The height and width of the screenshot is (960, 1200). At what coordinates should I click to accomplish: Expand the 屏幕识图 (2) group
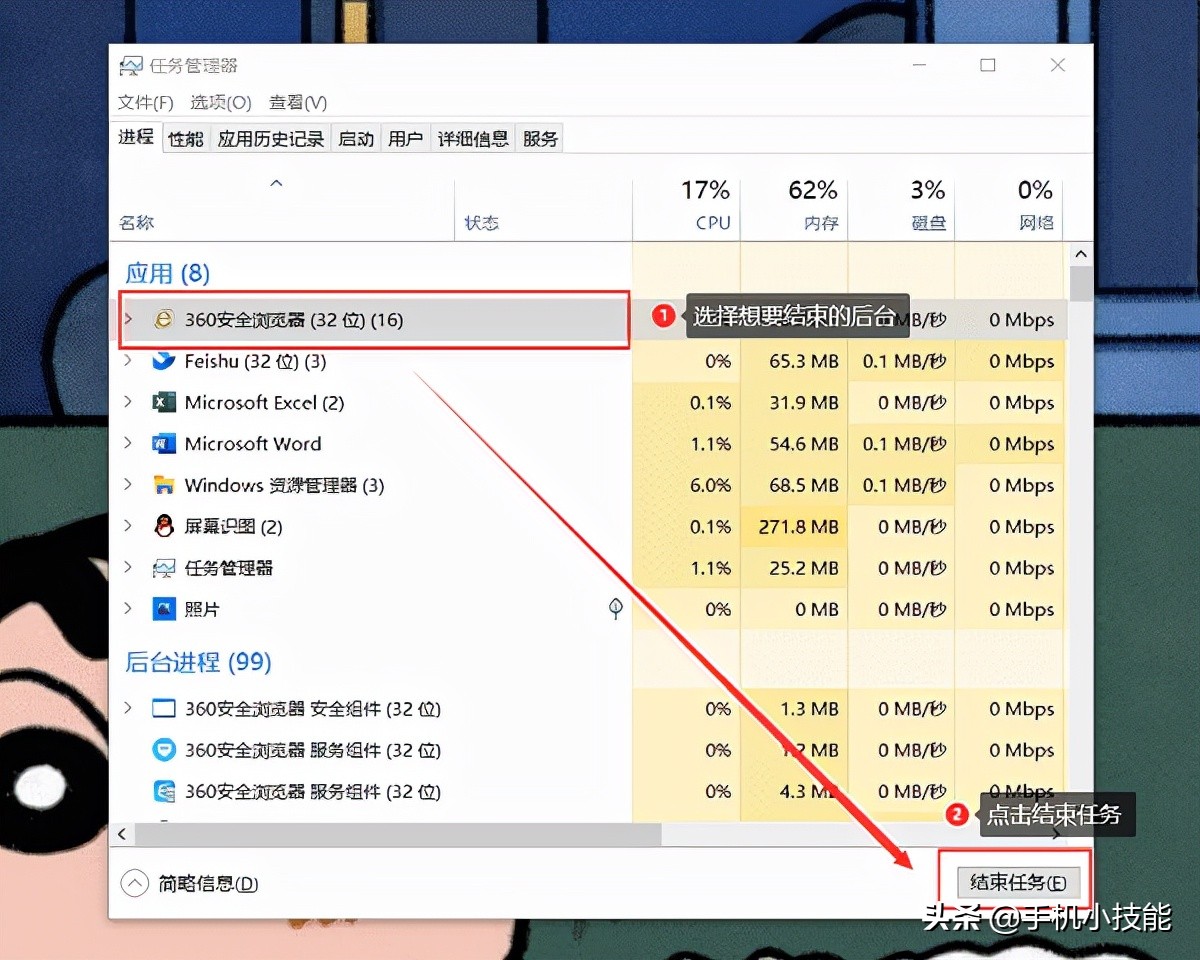(128, 526)
